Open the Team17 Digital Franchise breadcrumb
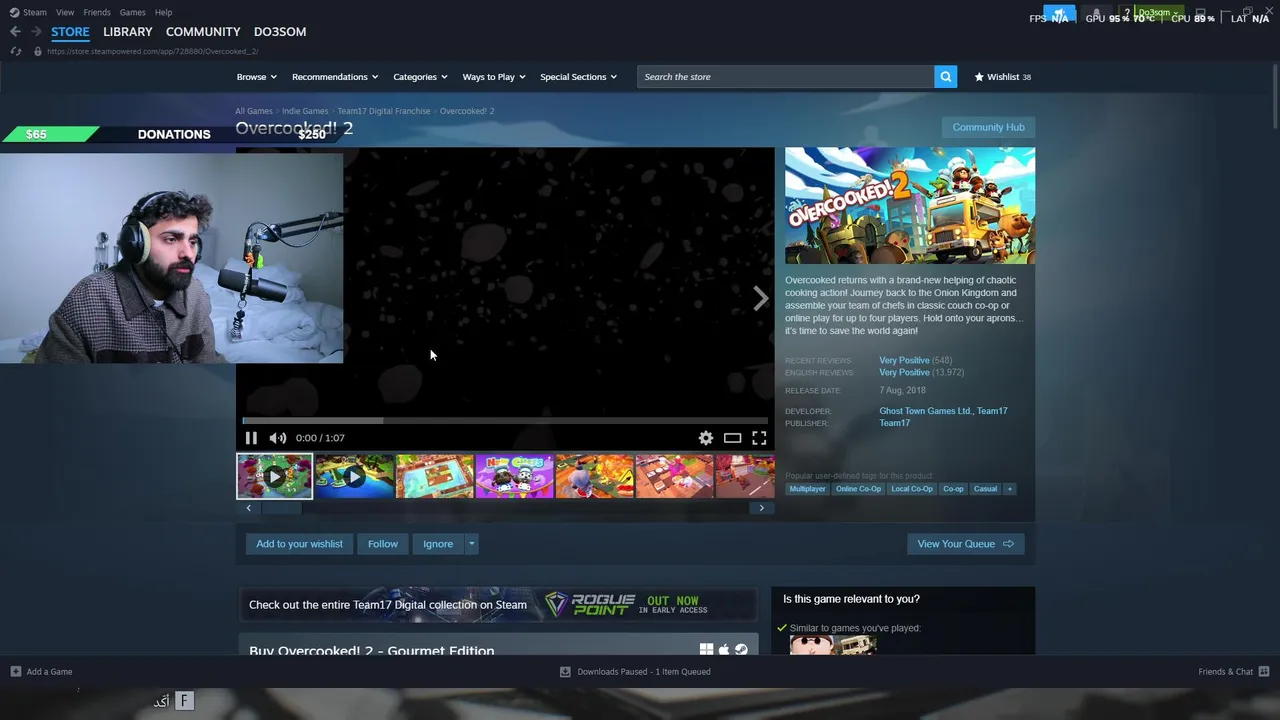Viewport: 1280px width, 720px height. pyautogui.click(x=384, y=111)
